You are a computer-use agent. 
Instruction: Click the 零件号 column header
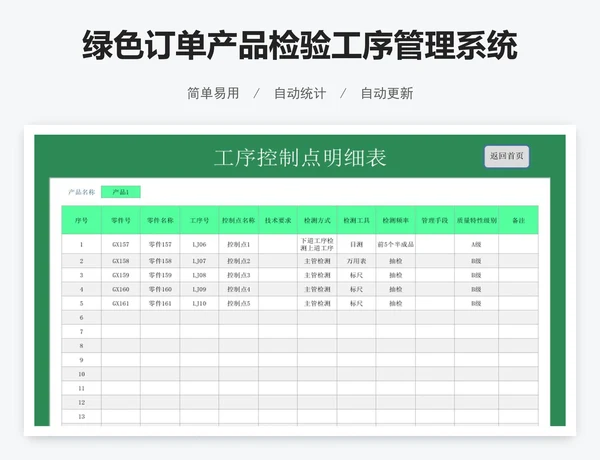click(121, 220)
